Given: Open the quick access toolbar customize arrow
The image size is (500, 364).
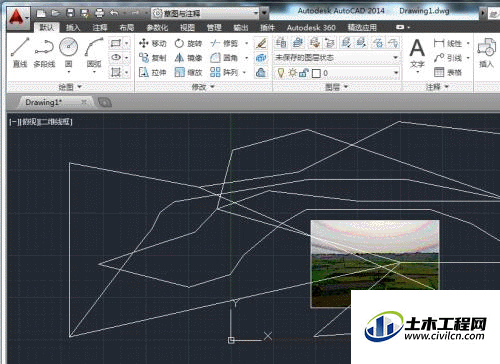Looking at the screenshot, I should point(264,14).
